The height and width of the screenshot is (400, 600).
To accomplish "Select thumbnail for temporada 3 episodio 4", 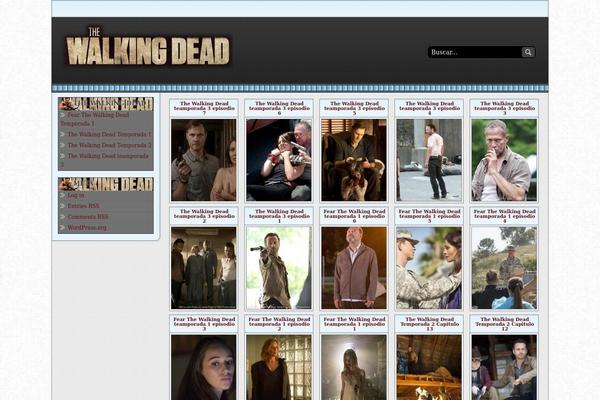I will (x=429, y=160).
